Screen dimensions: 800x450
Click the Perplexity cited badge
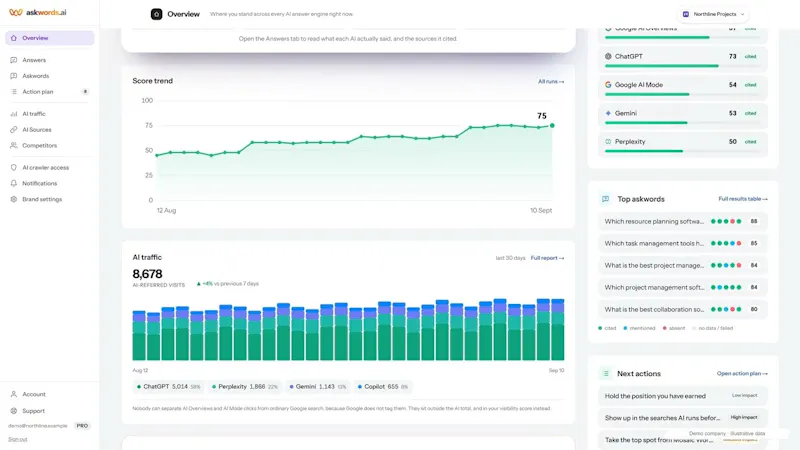[751, 142]
